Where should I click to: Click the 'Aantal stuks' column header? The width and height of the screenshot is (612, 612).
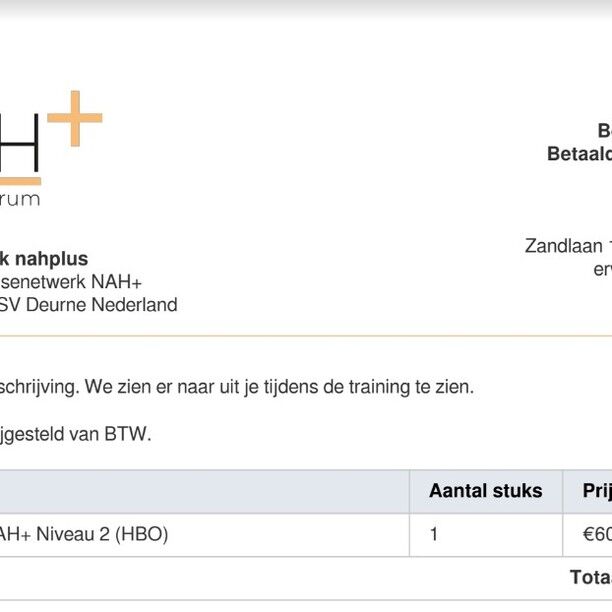486,491
